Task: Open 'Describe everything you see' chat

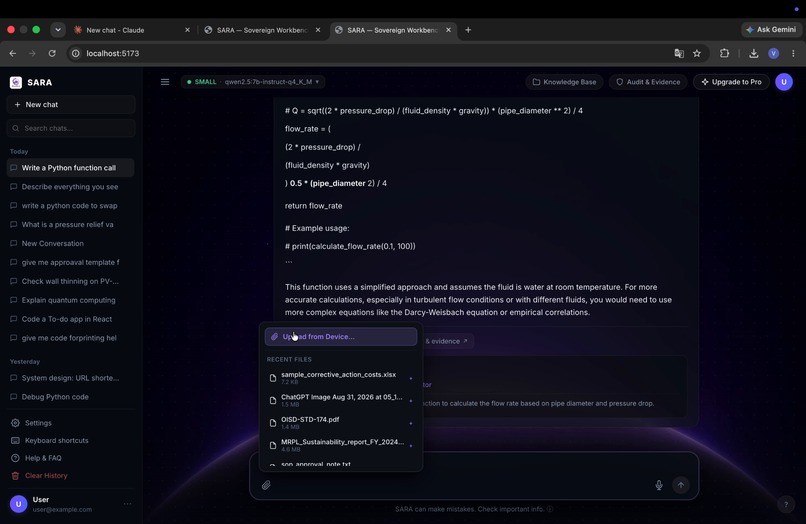Action: click(71, 187)
